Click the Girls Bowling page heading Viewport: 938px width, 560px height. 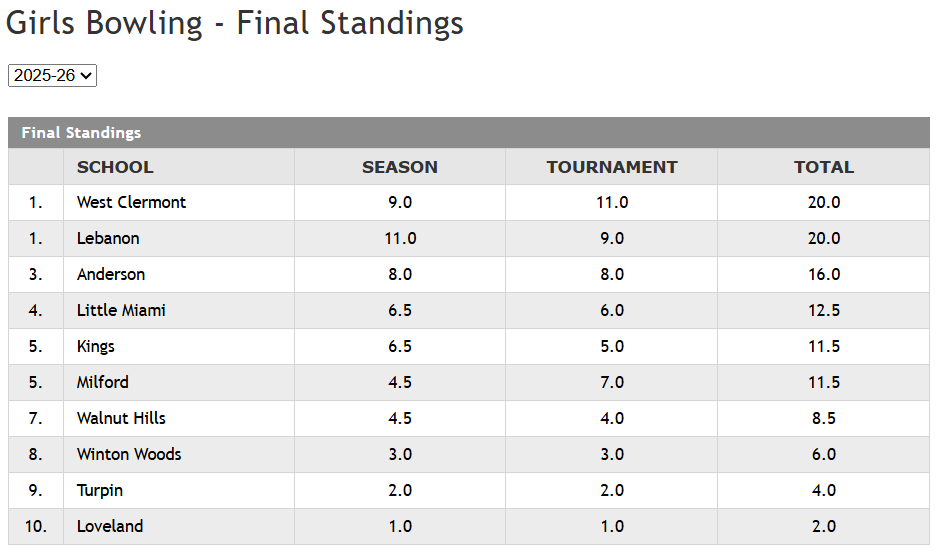pos(235,22)
